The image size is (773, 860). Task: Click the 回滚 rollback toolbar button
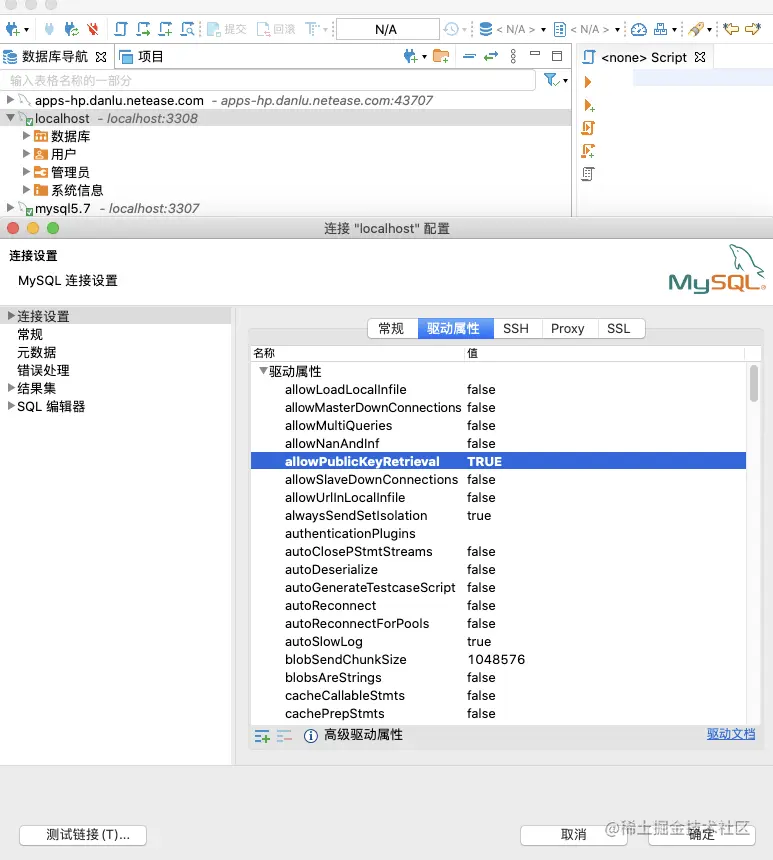[277, 29]
